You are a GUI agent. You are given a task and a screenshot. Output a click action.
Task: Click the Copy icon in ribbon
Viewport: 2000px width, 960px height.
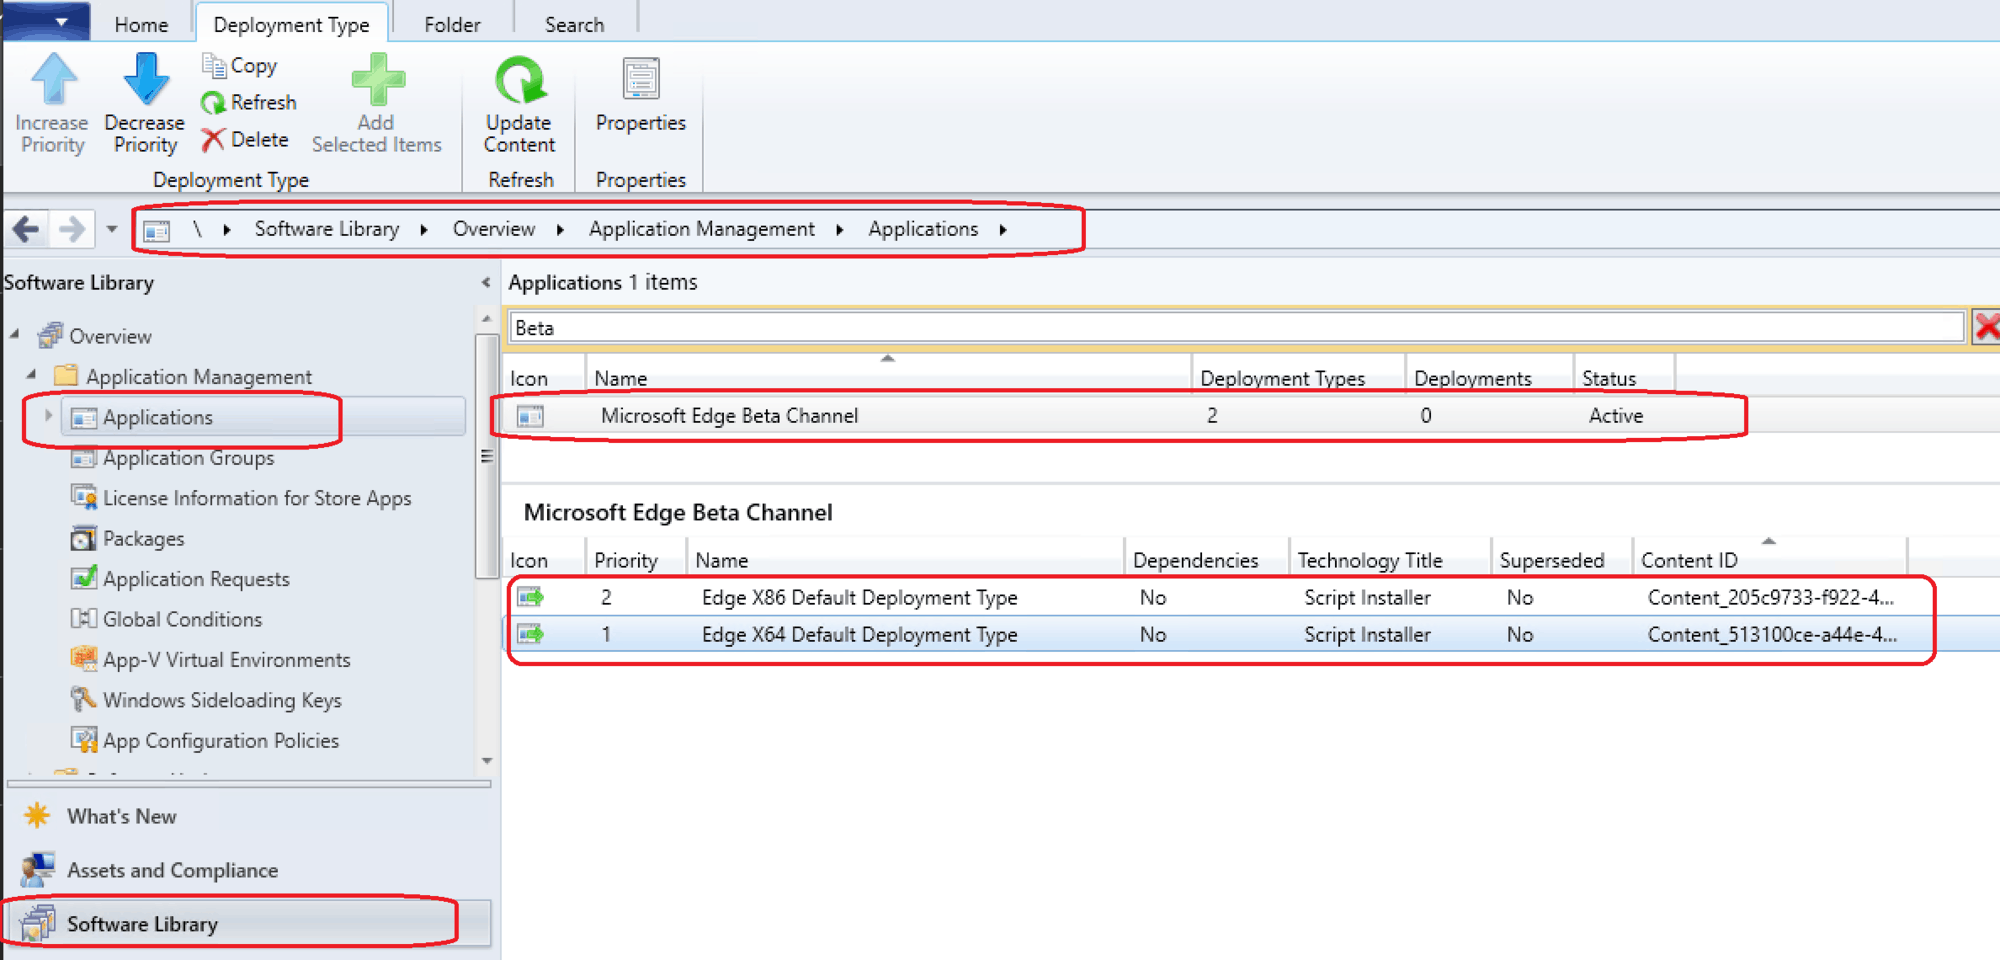pyautogui.click(x=214, y=66)
